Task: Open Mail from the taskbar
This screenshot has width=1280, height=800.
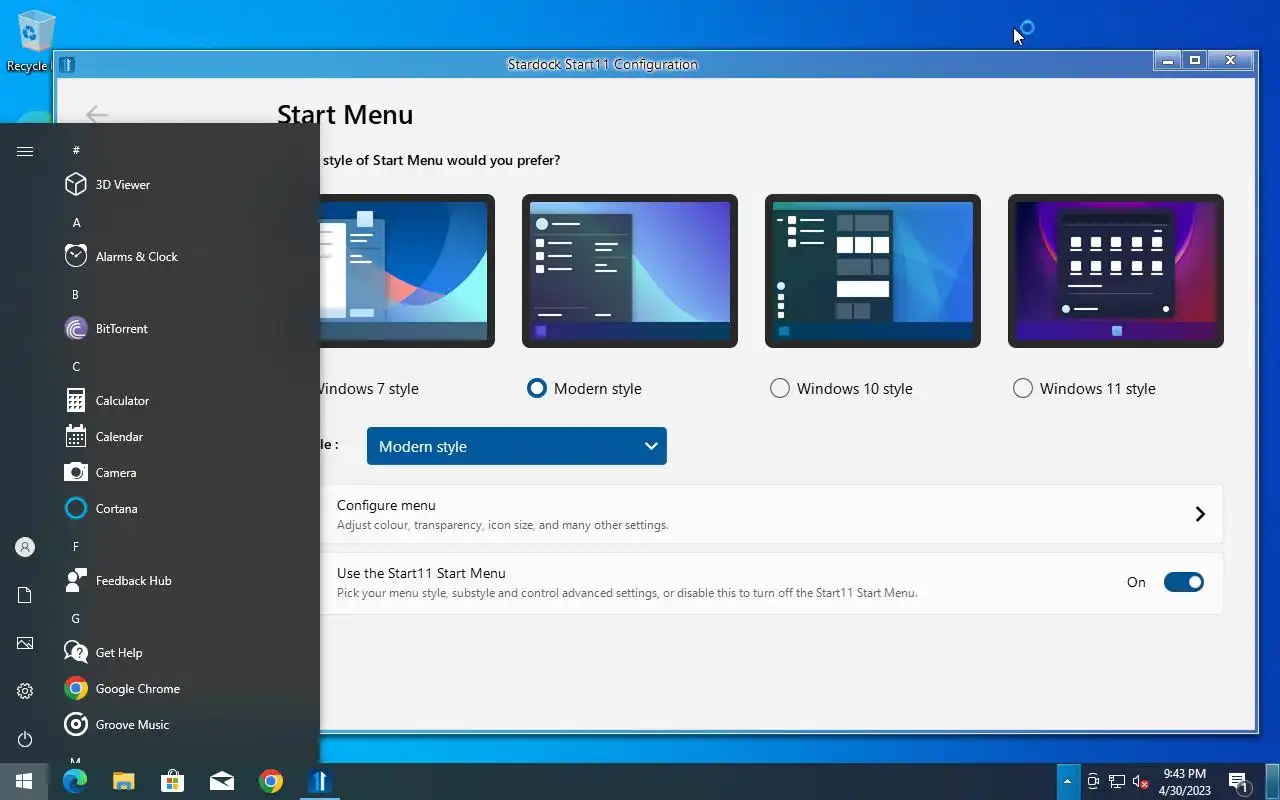Action: [x=221, y=781]
